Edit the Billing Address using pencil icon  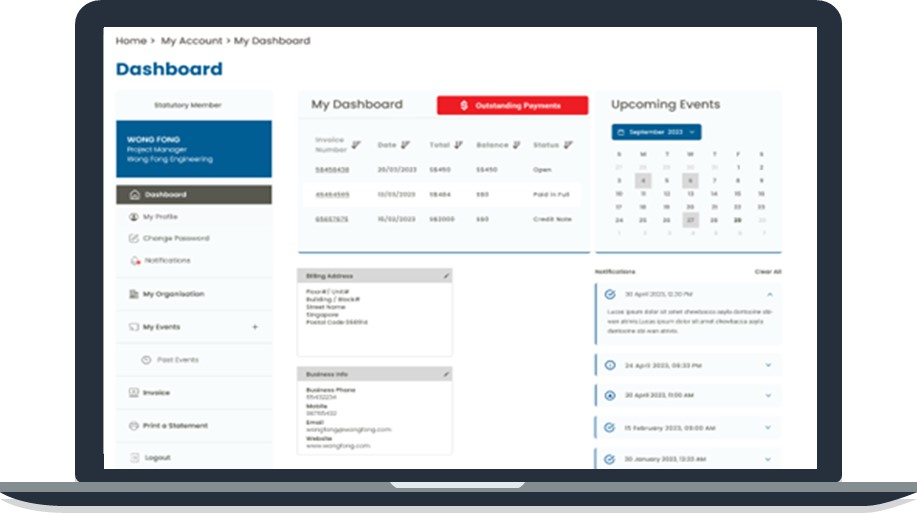(446, 275)
